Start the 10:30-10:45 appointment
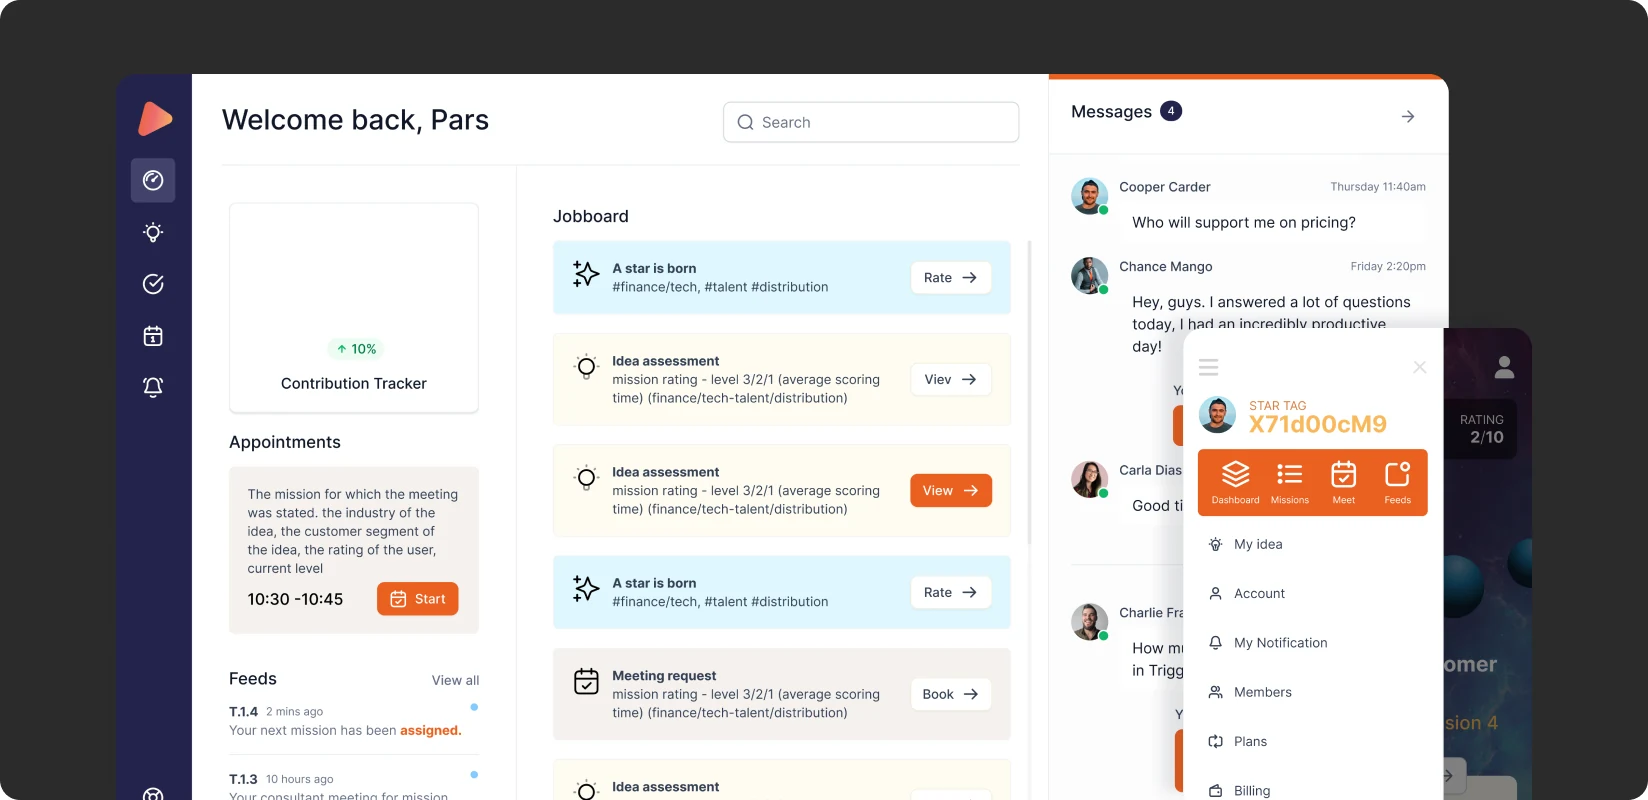This screenshot has height=800, width=1648. (x=418, y=599)
